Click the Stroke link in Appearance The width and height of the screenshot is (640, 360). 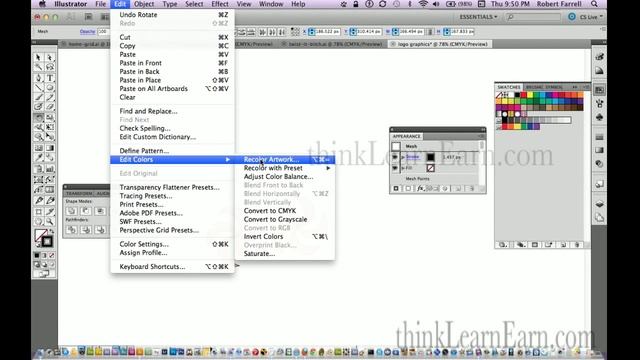(413, 157)
